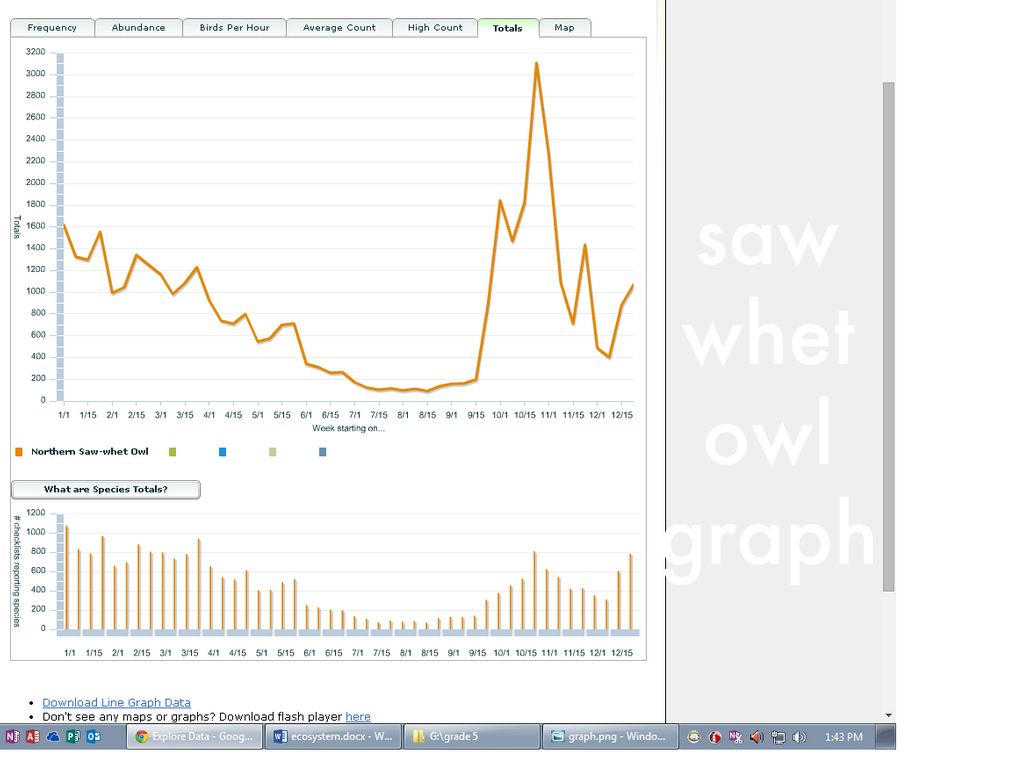1024x768 pixels.
Task: Switch to ecosystem.docx Word taskbar window
Action: [331, 737]
